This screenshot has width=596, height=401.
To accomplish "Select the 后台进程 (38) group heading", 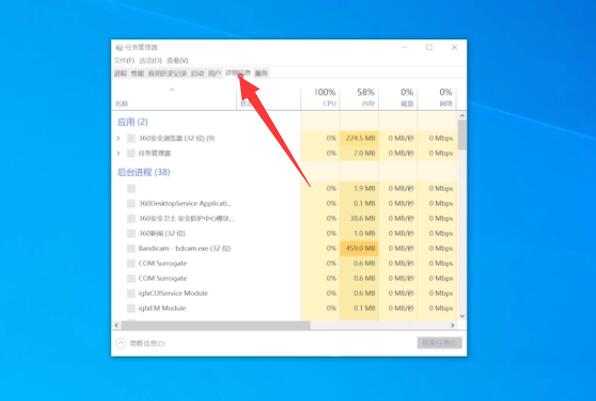I will (144, 172).
